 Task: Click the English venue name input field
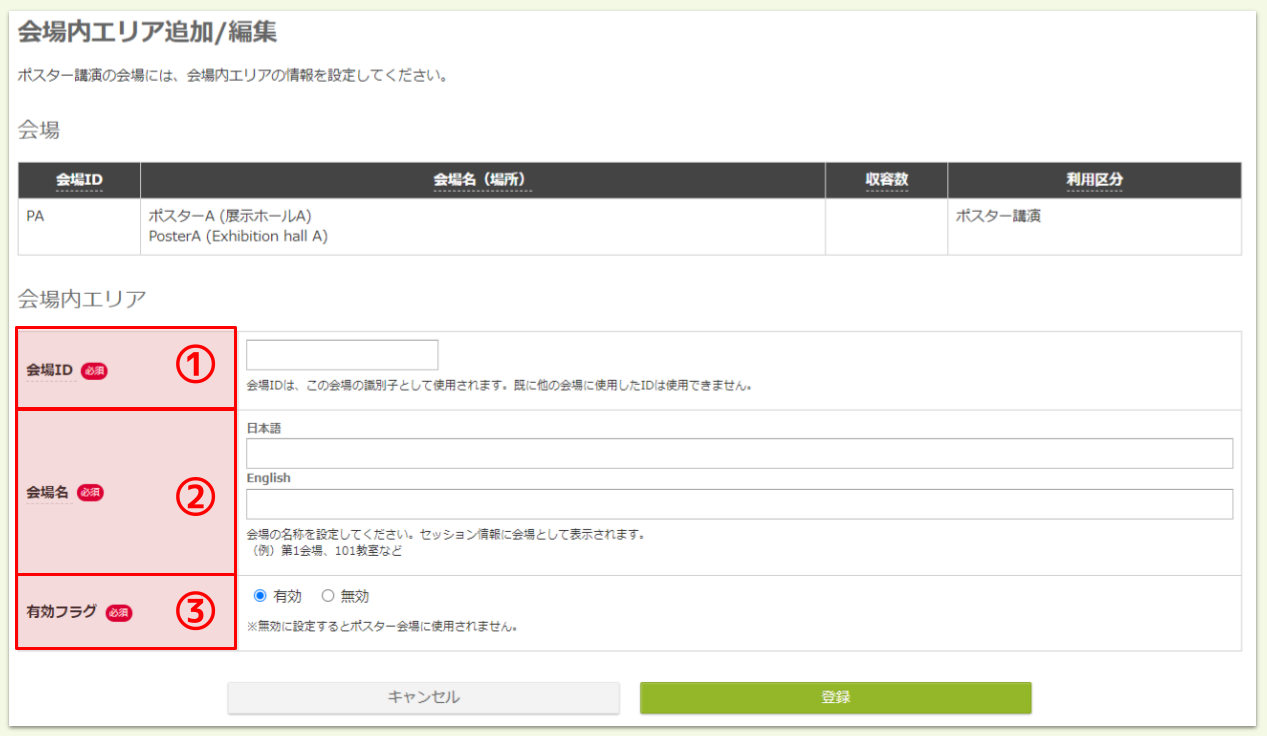click(739, 503)
